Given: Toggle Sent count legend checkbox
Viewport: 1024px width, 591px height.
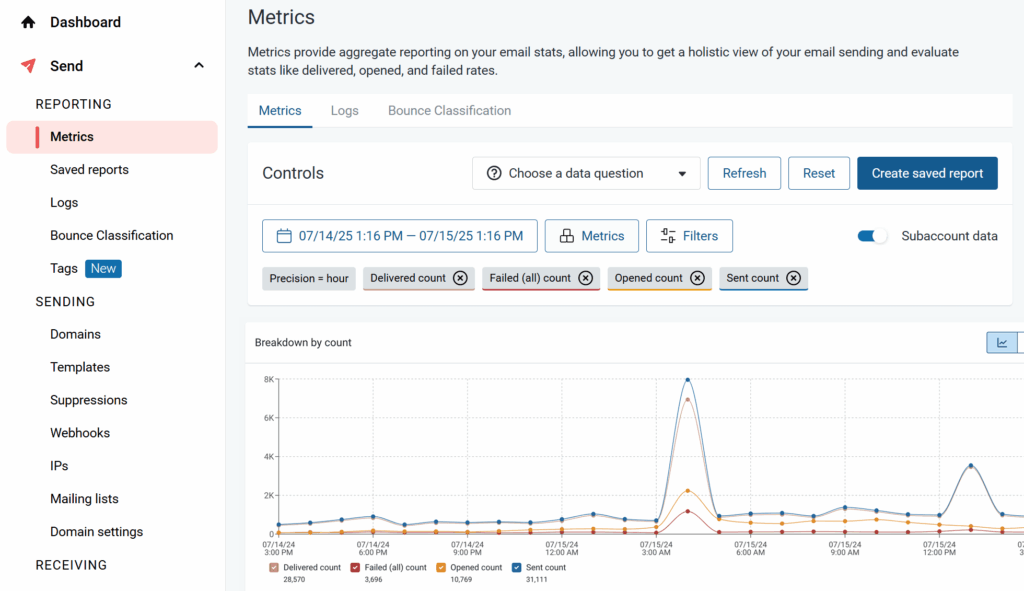Looking at the screenshot, I should coord(516,568).
